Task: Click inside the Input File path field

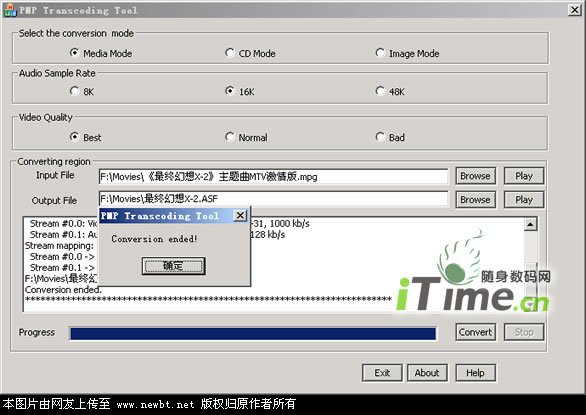Action: (273, 176)
